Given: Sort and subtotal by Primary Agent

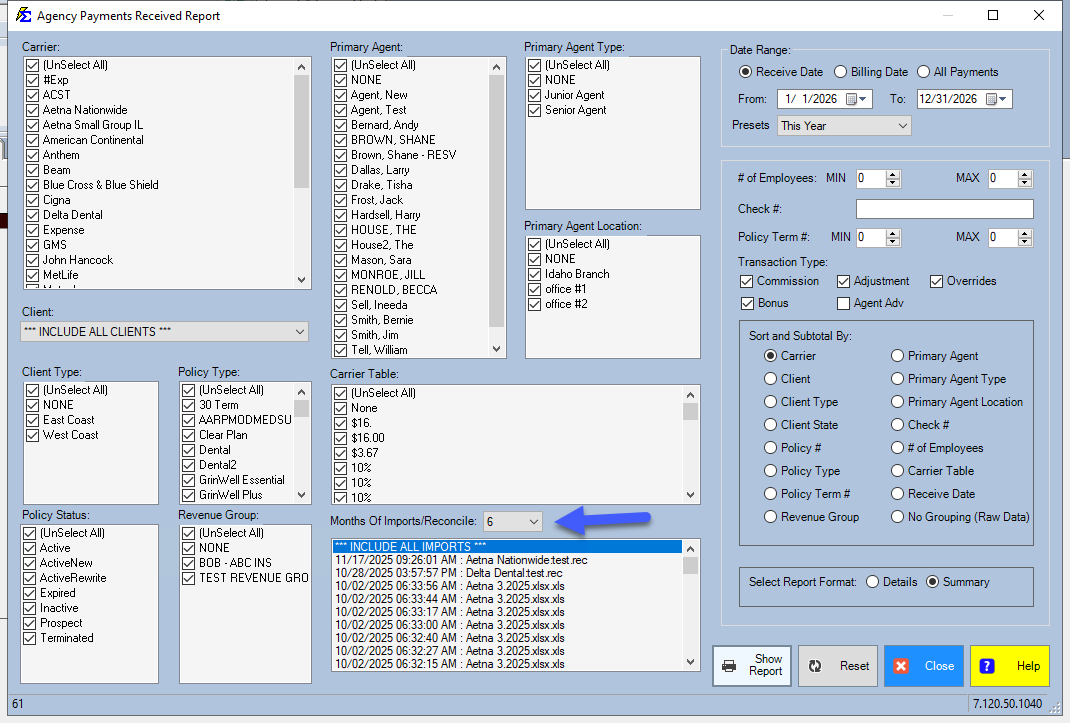Looking at the screenshot, I should [898, 356].
